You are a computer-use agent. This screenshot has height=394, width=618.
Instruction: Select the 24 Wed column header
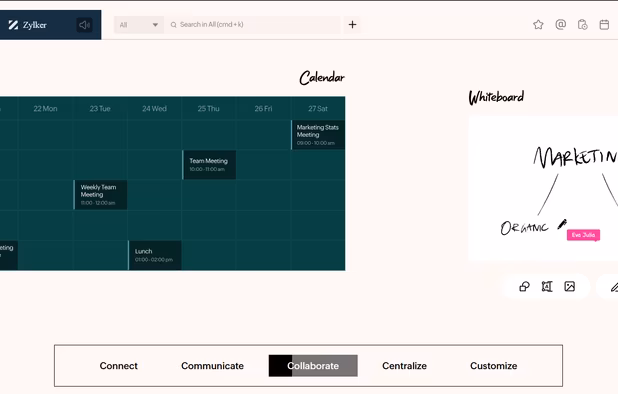(x=154, y=108)
